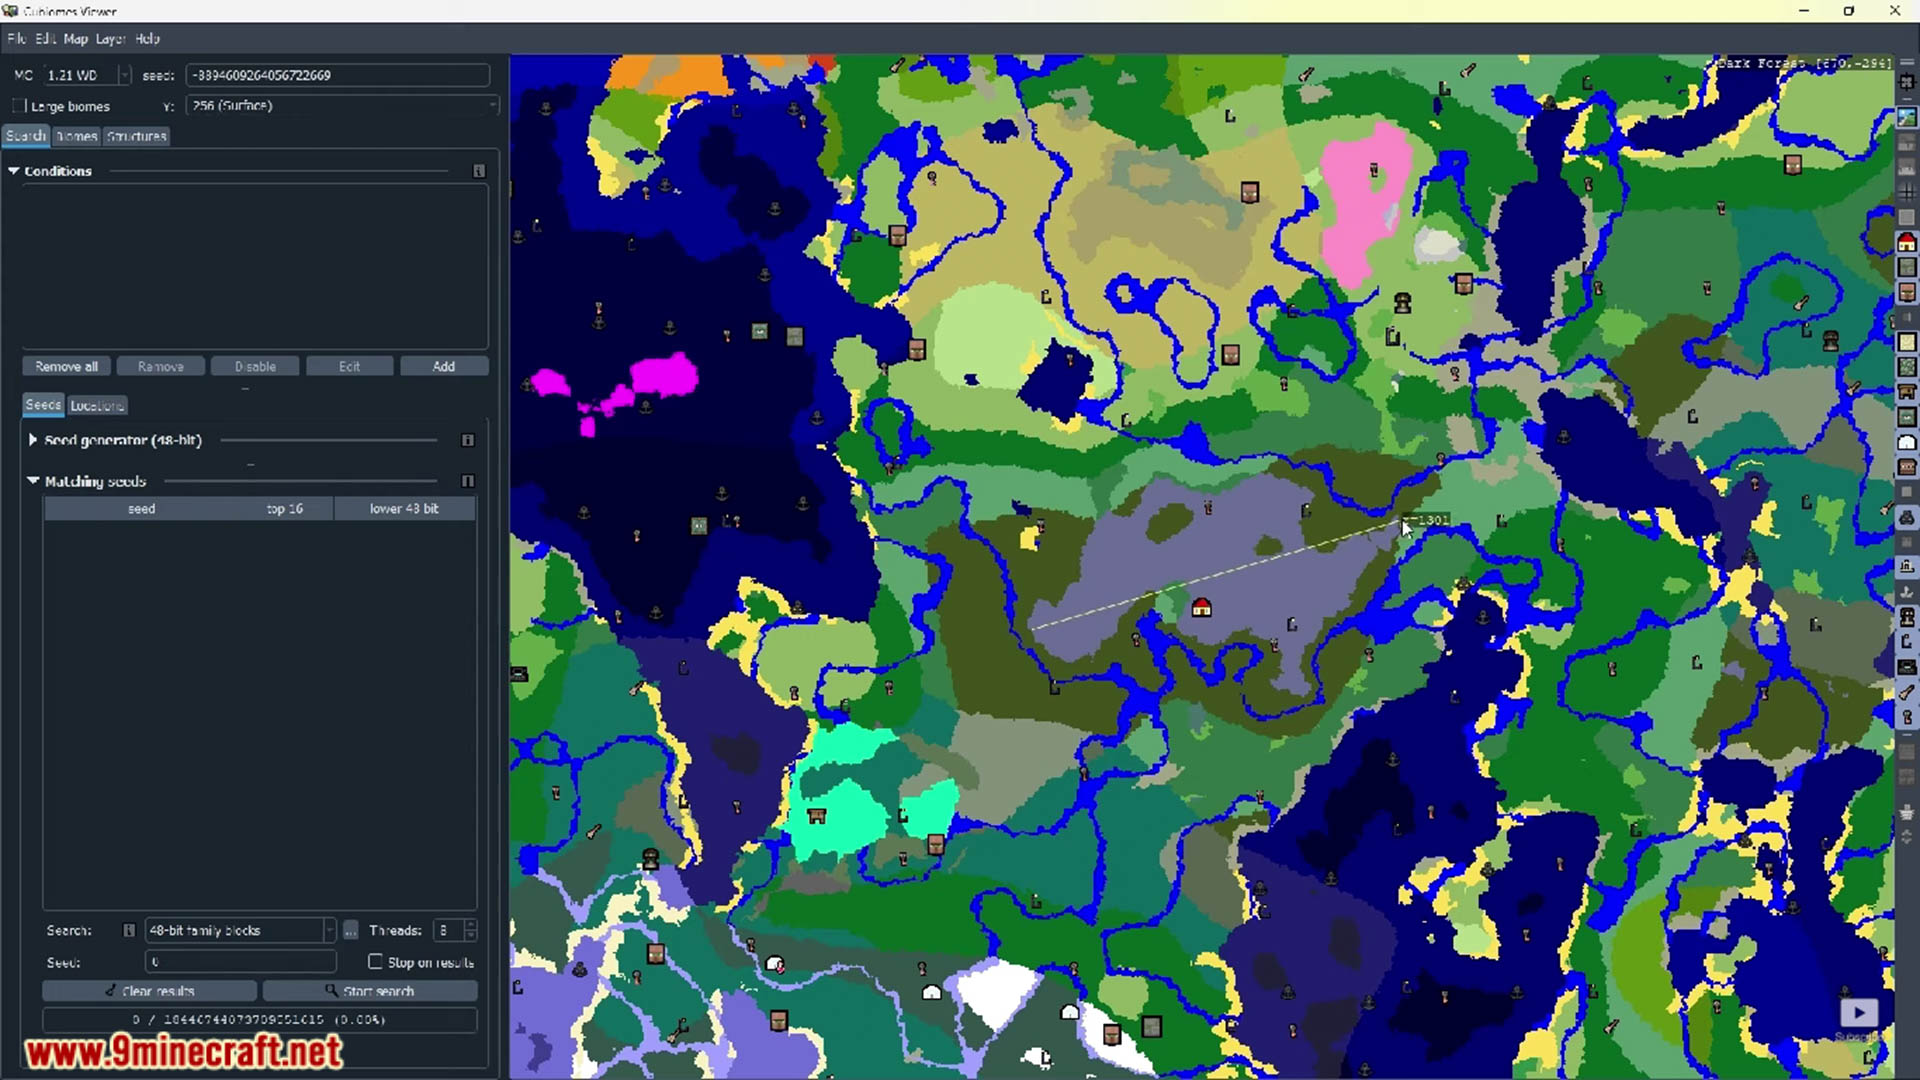Toggle the grid overlay icon in right toolbar
This screenshot has height=1080, width=1920.
[1907, 191]
